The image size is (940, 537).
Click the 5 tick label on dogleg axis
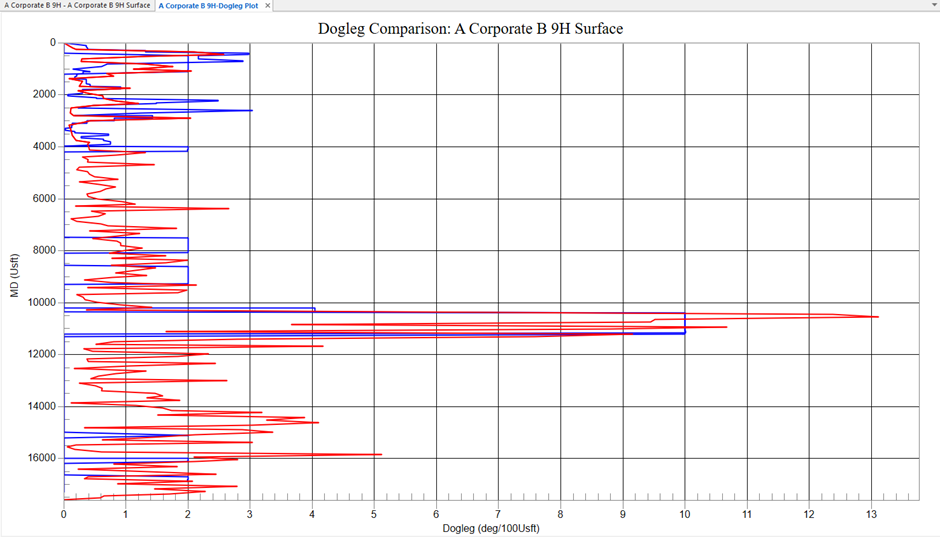tap(374, 514)
